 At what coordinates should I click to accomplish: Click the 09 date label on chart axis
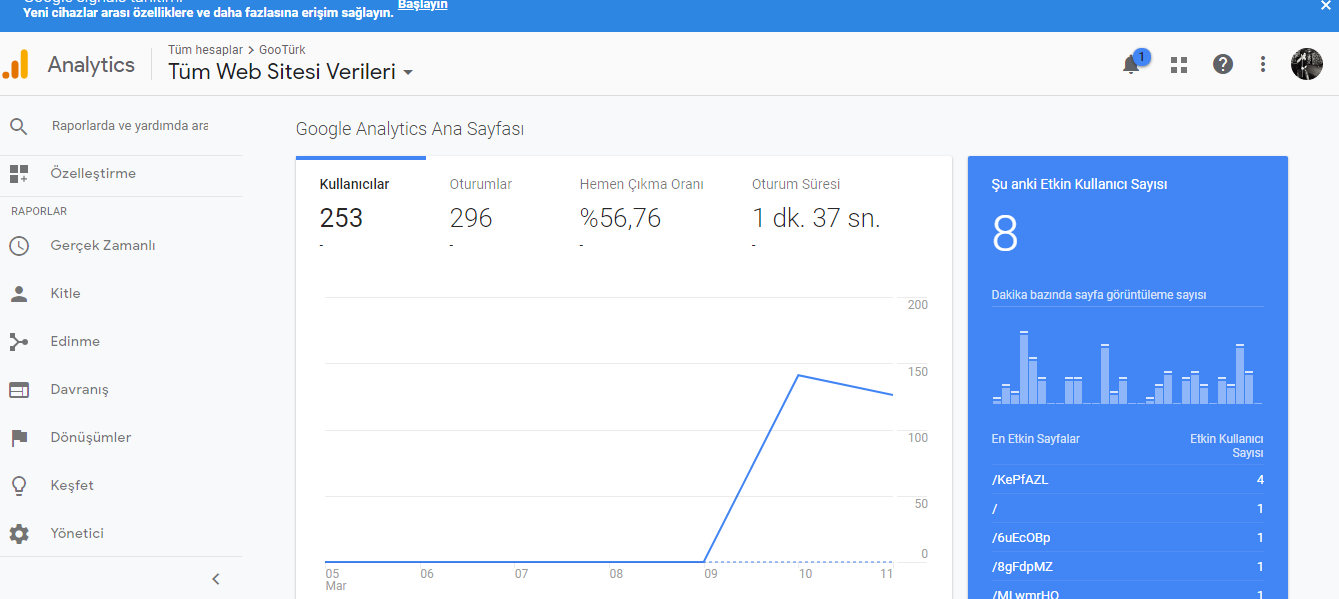pyautogui.click(x=710, y=574)
